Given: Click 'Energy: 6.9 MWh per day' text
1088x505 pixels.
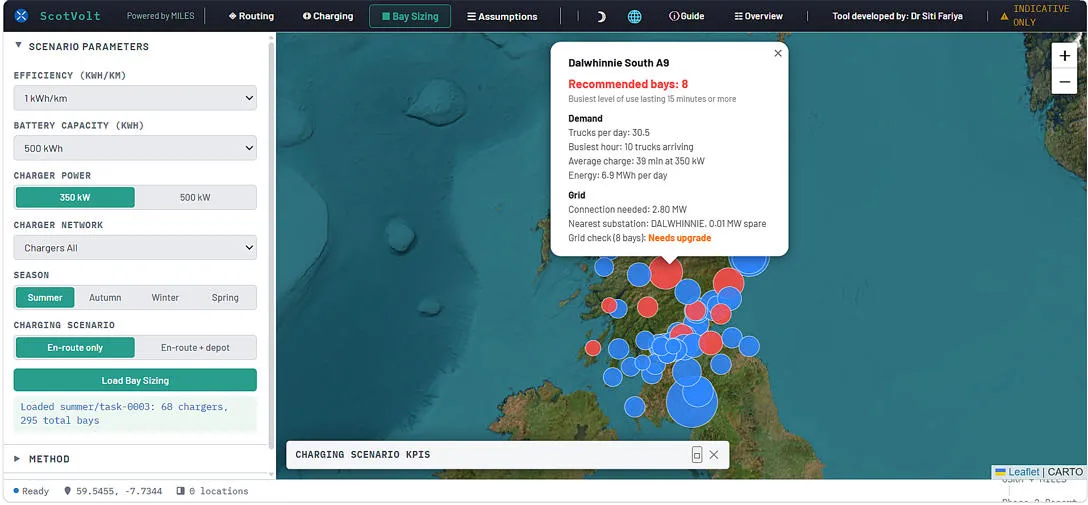Looking at the screenshot, I should tap(618, 176).
